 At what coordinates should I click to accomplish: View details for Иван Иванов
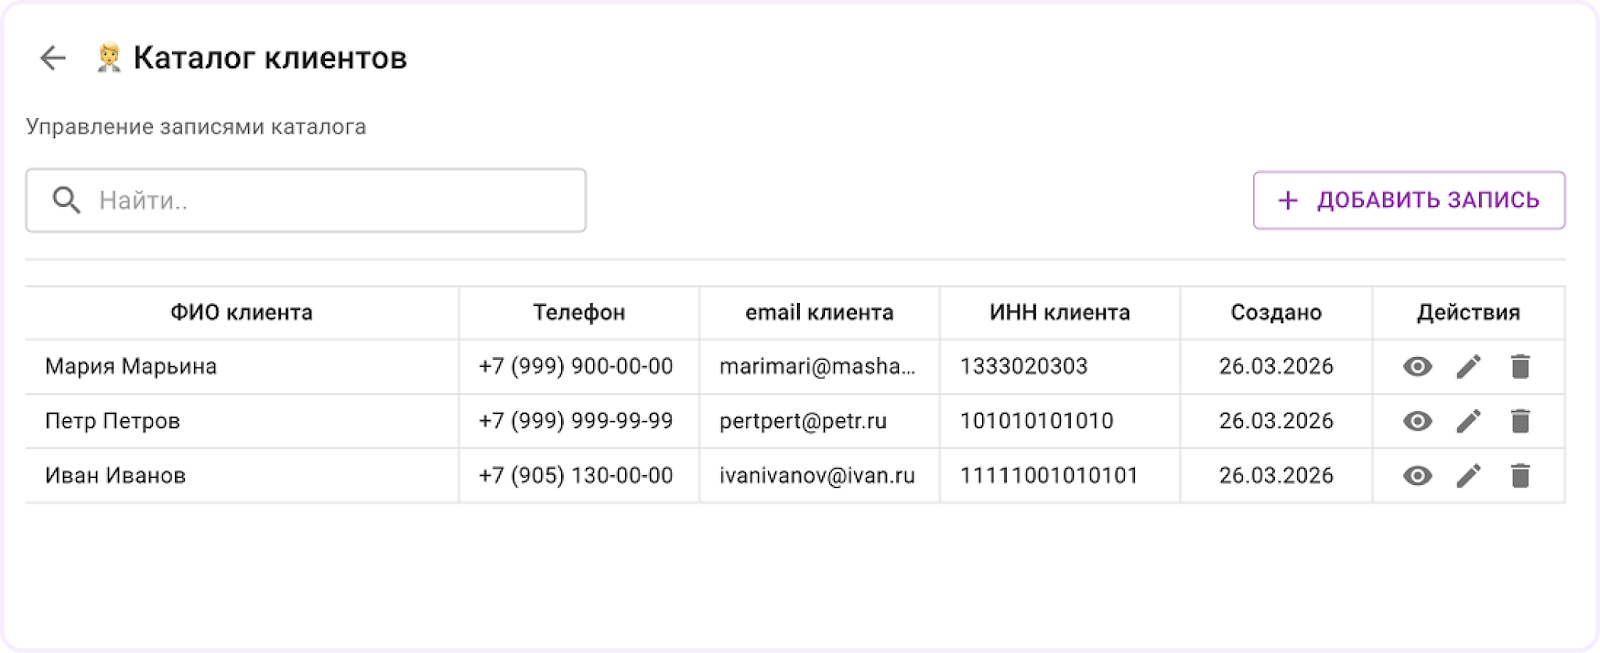pyautogui.click(x=1416, y=475)
